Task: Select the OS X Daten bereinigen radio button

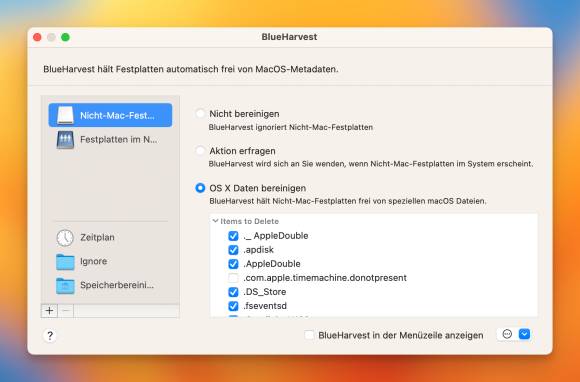Action: (200, 188)
